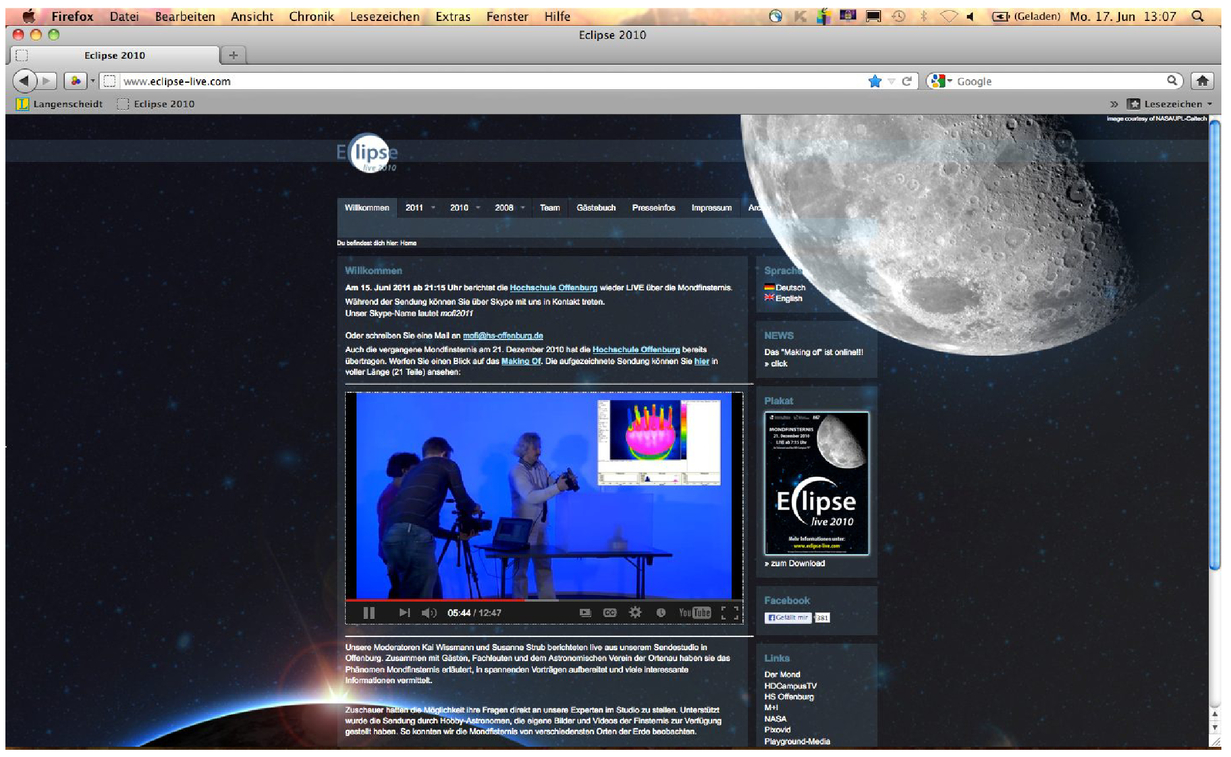This screenshot has width=1231, height=757.
Task: Open video on YouTube via logo
Action: [694, 613]
